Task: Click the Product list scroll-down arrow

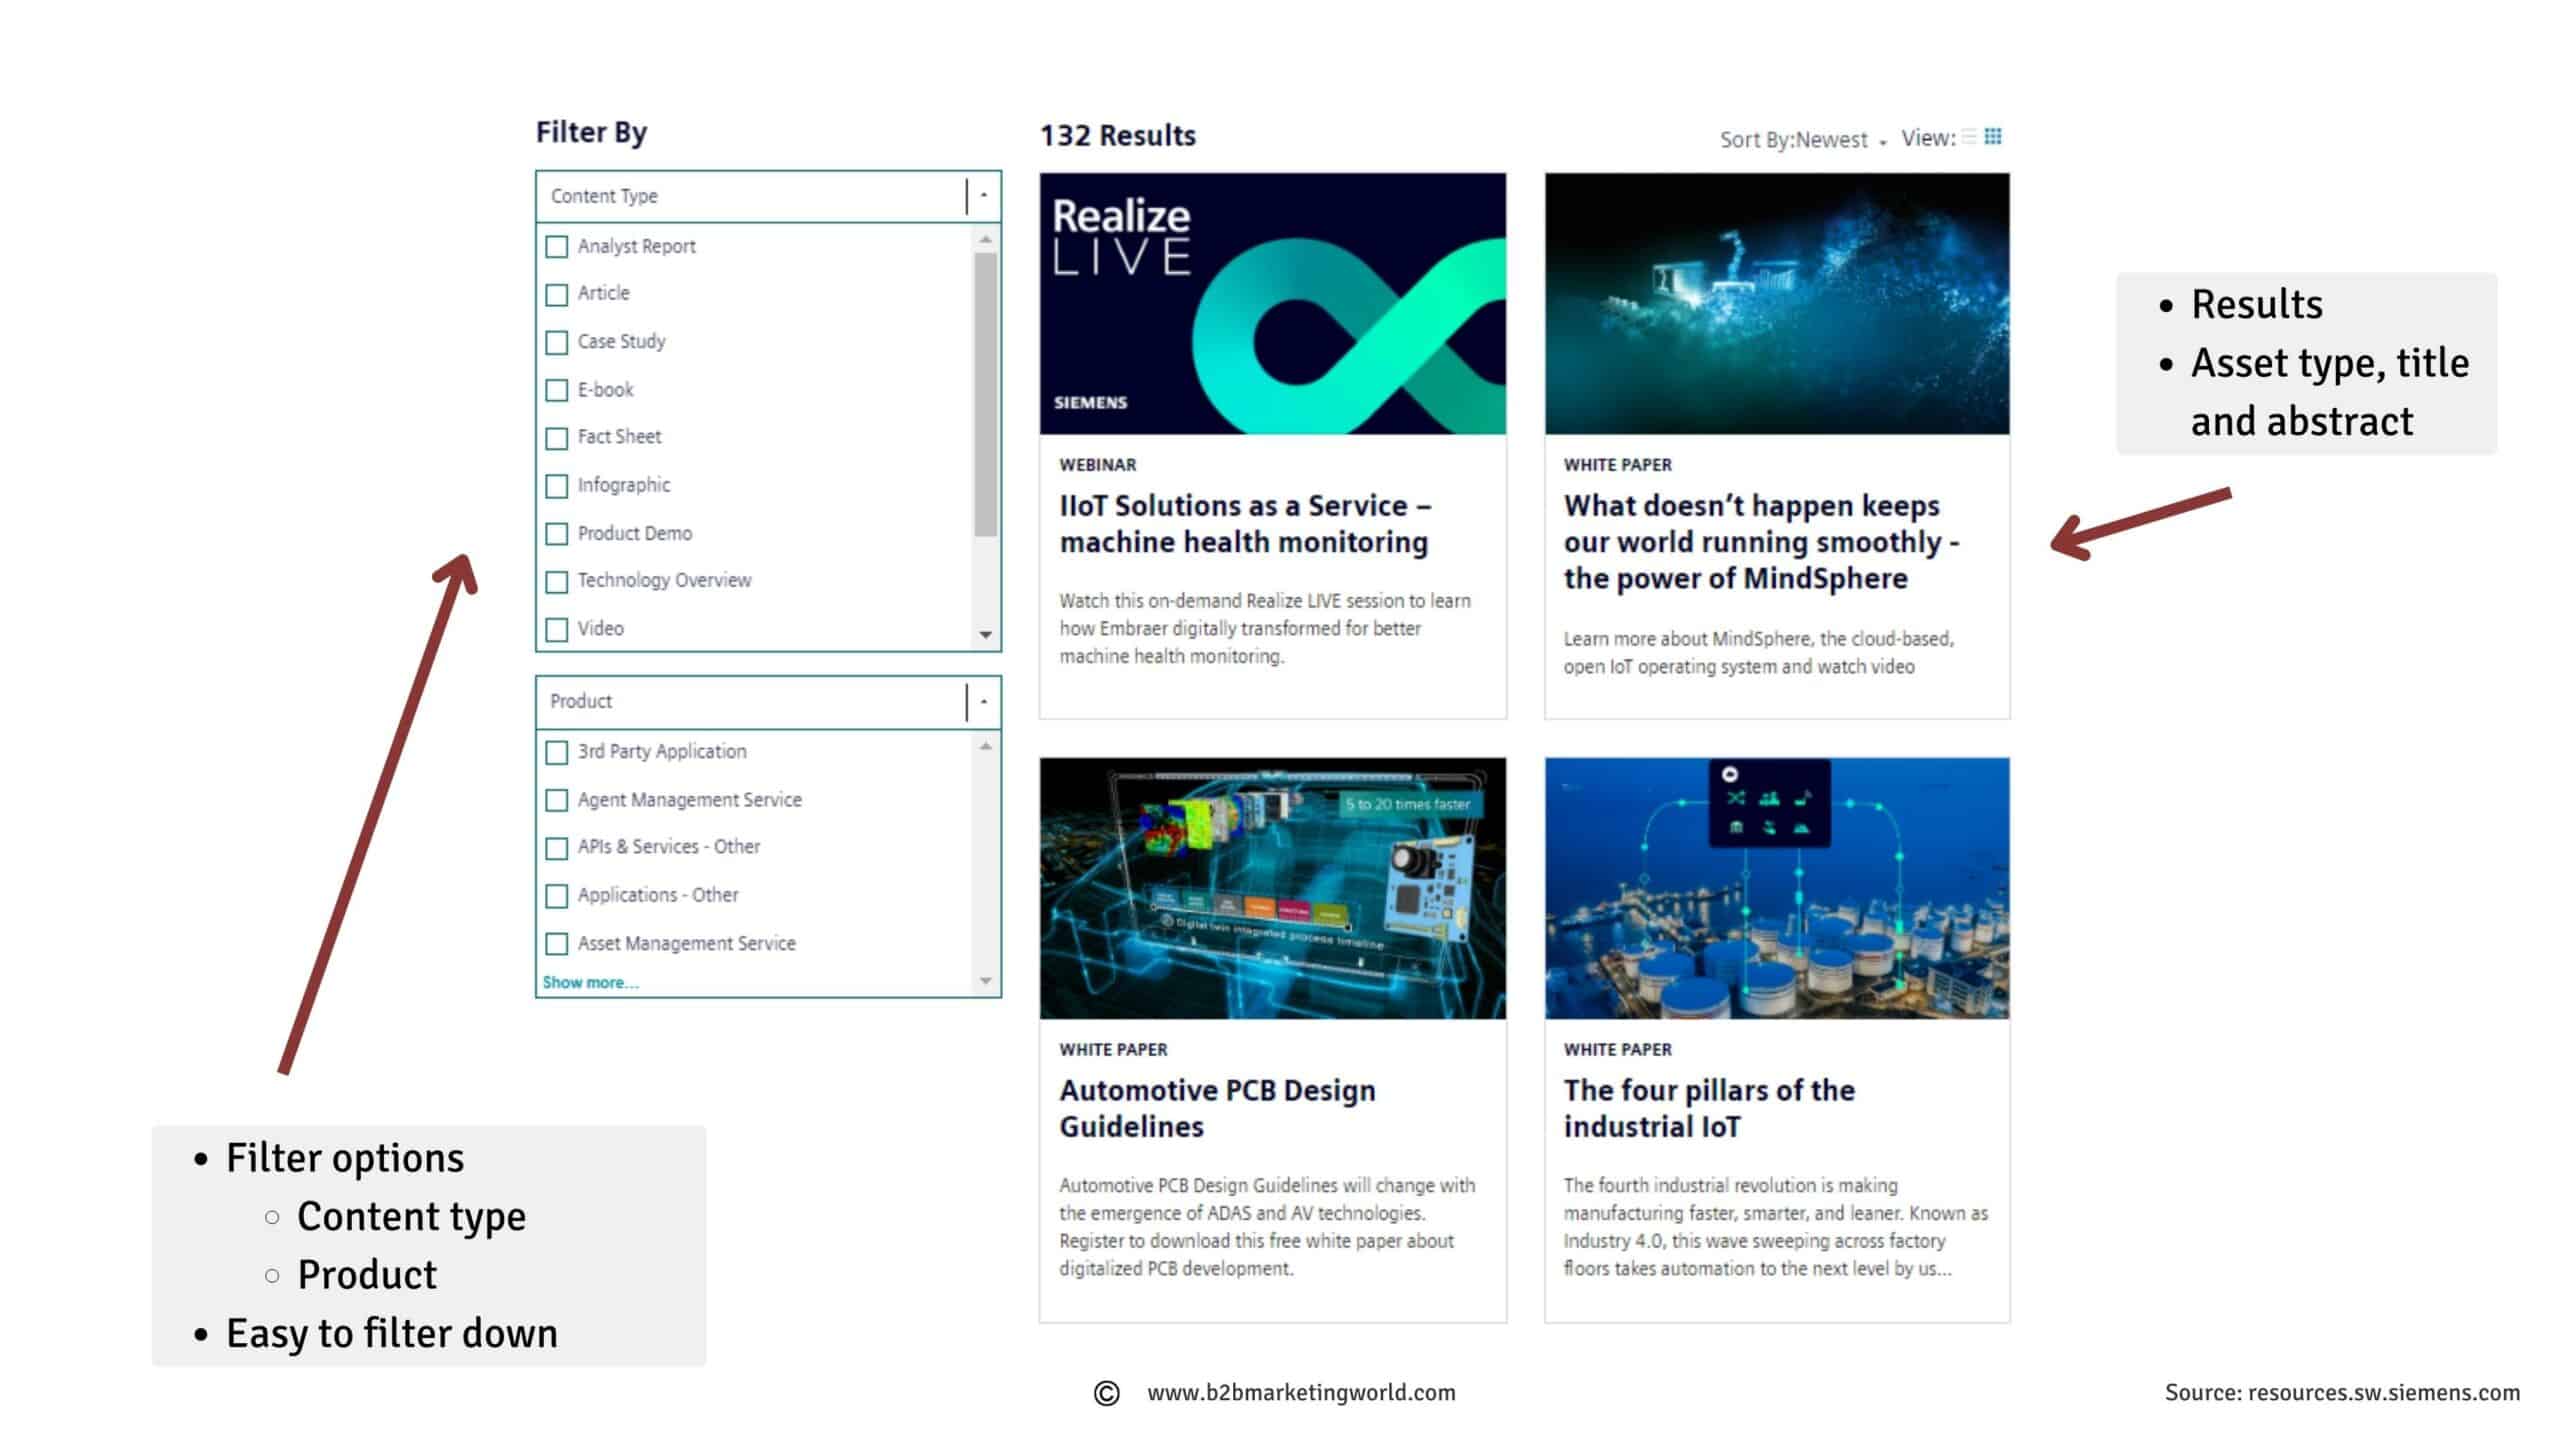Action: point(986,981)
